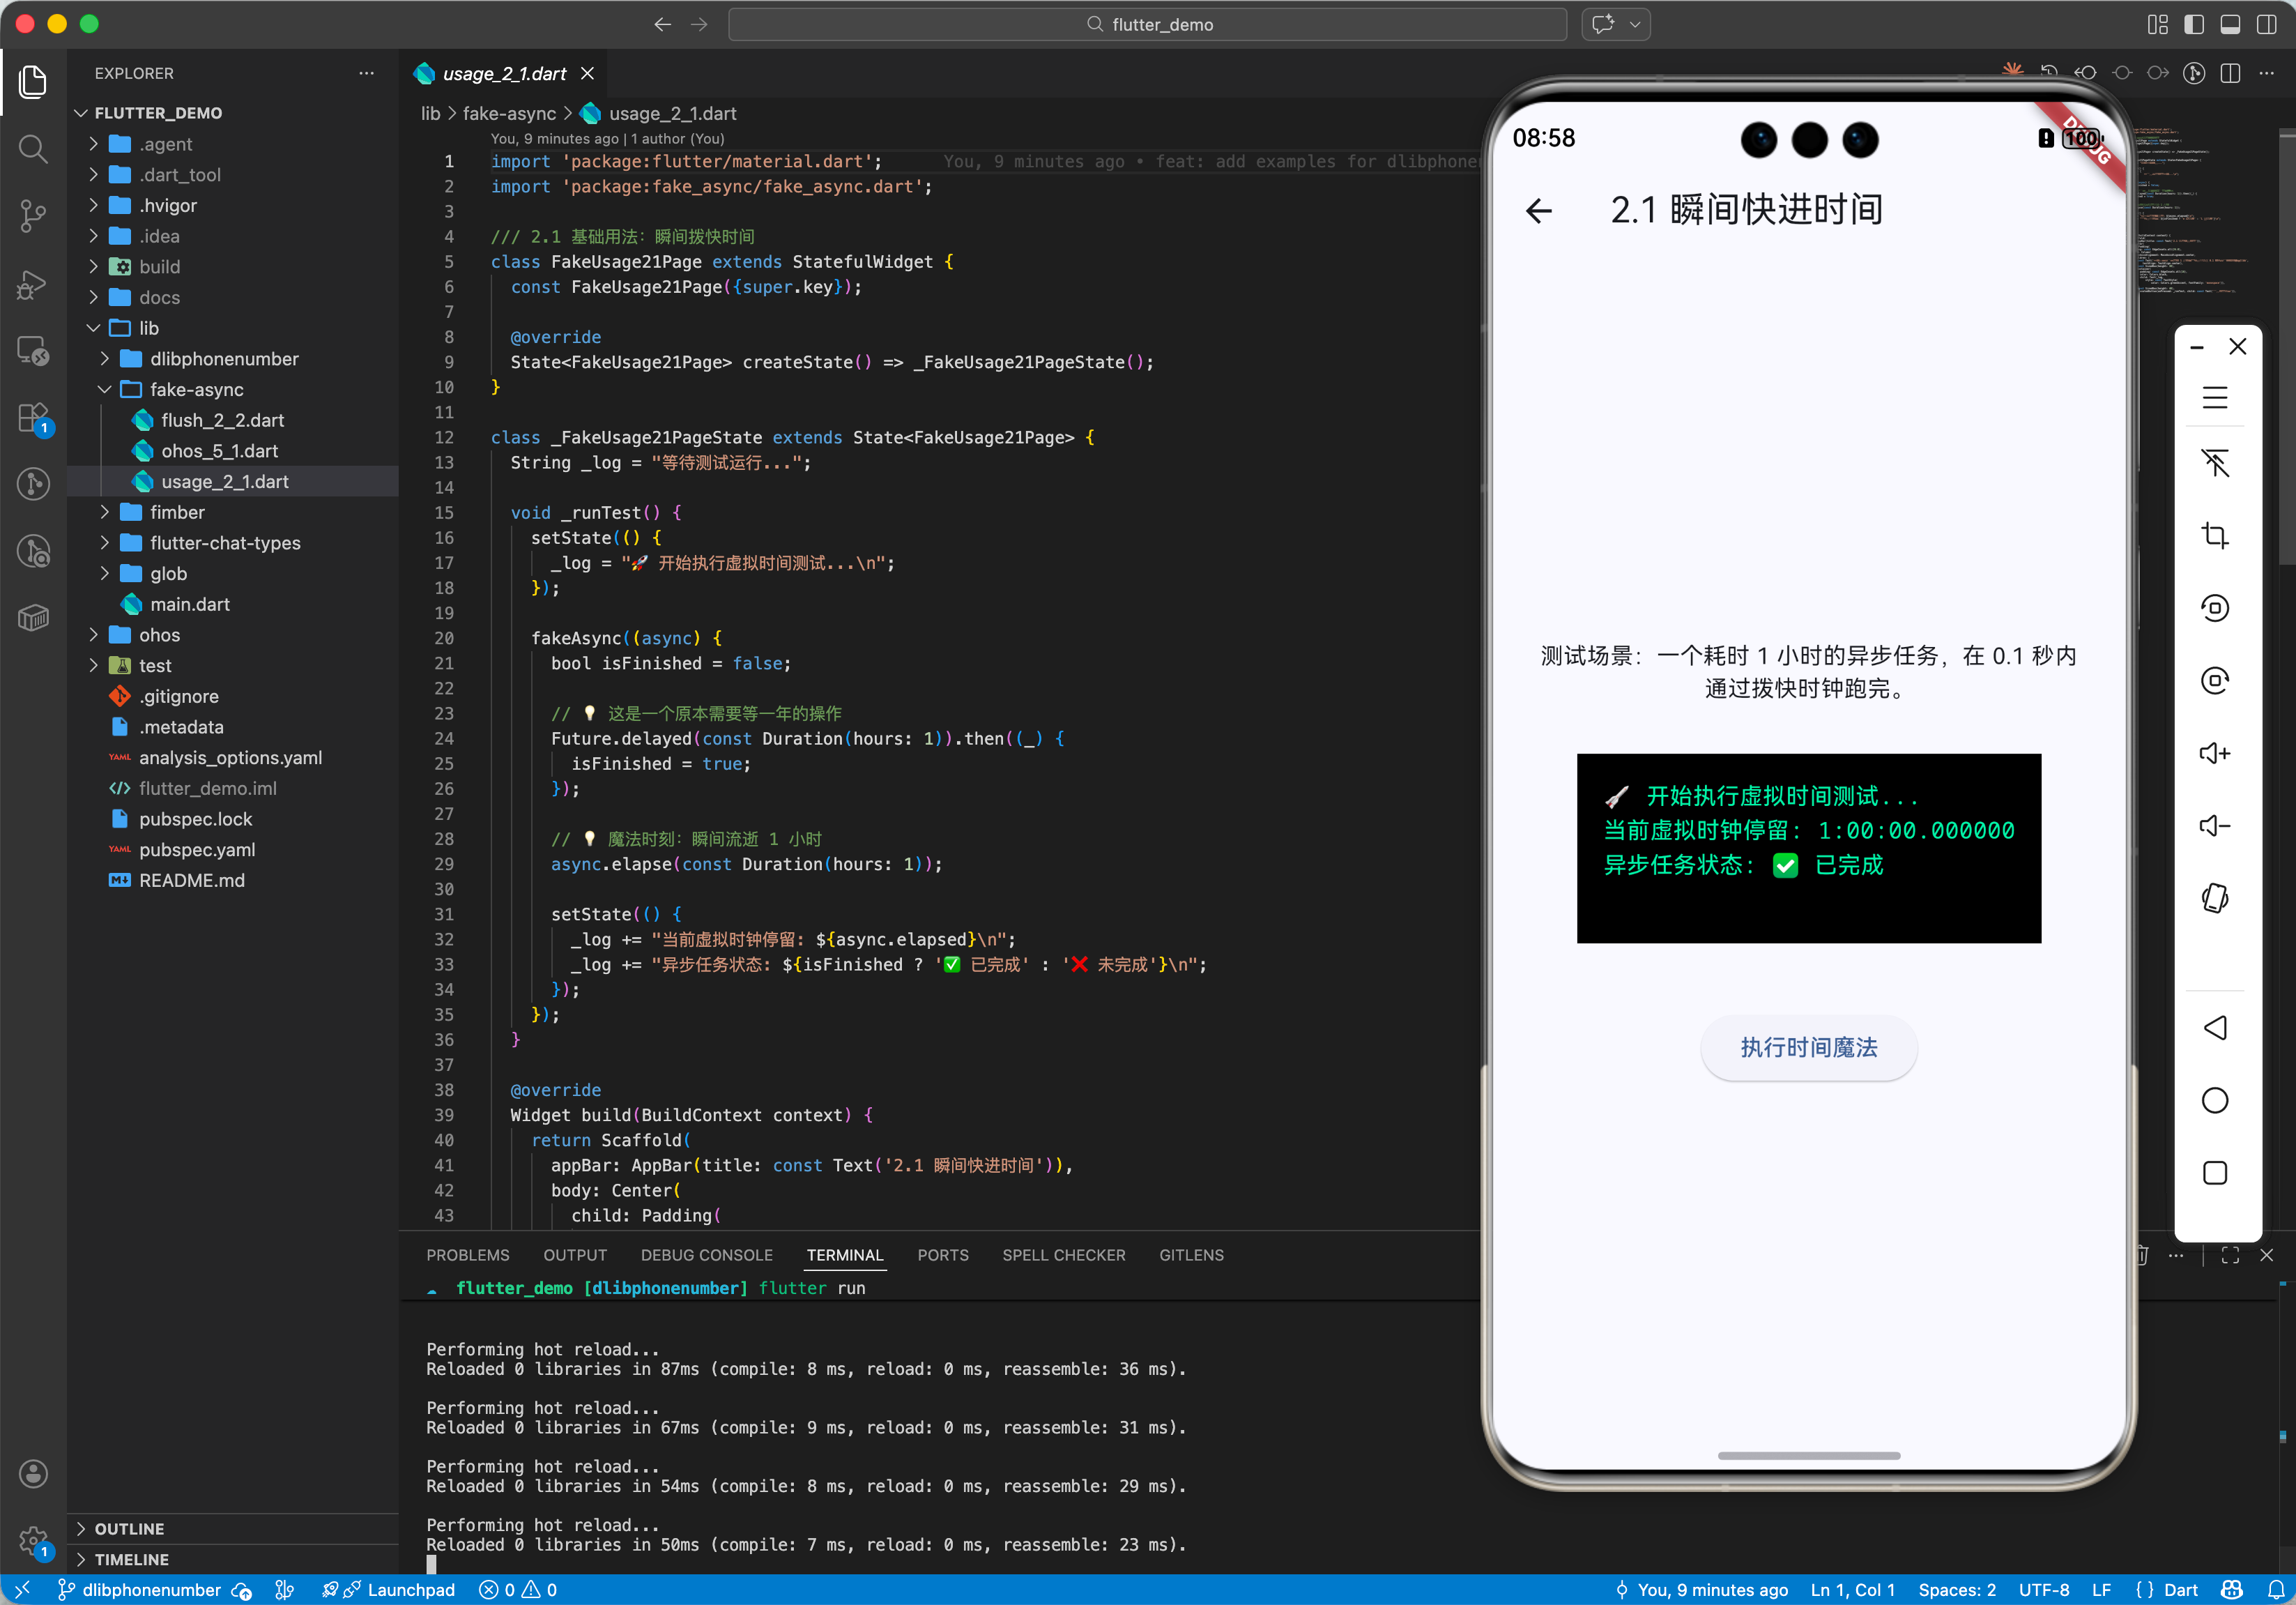Toggle bottom panel layout icon
The width and height of the screenshot is (2296, 1605).
2230,24
